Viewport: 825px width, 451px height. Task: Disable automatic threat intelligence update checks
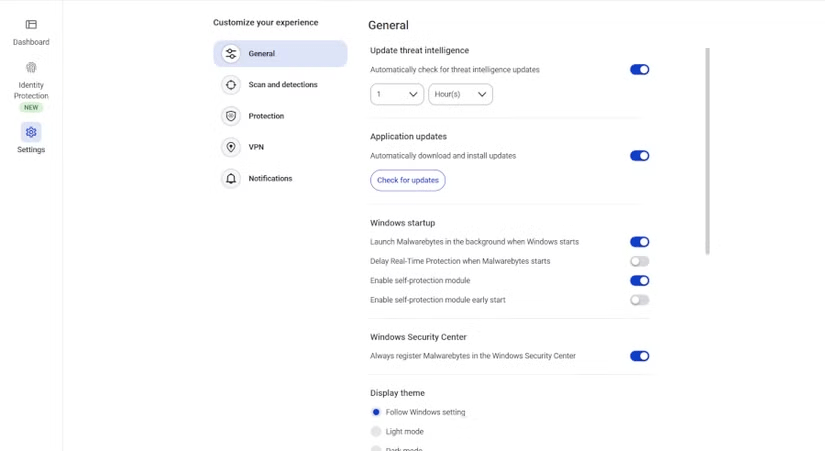click(639, 70)
